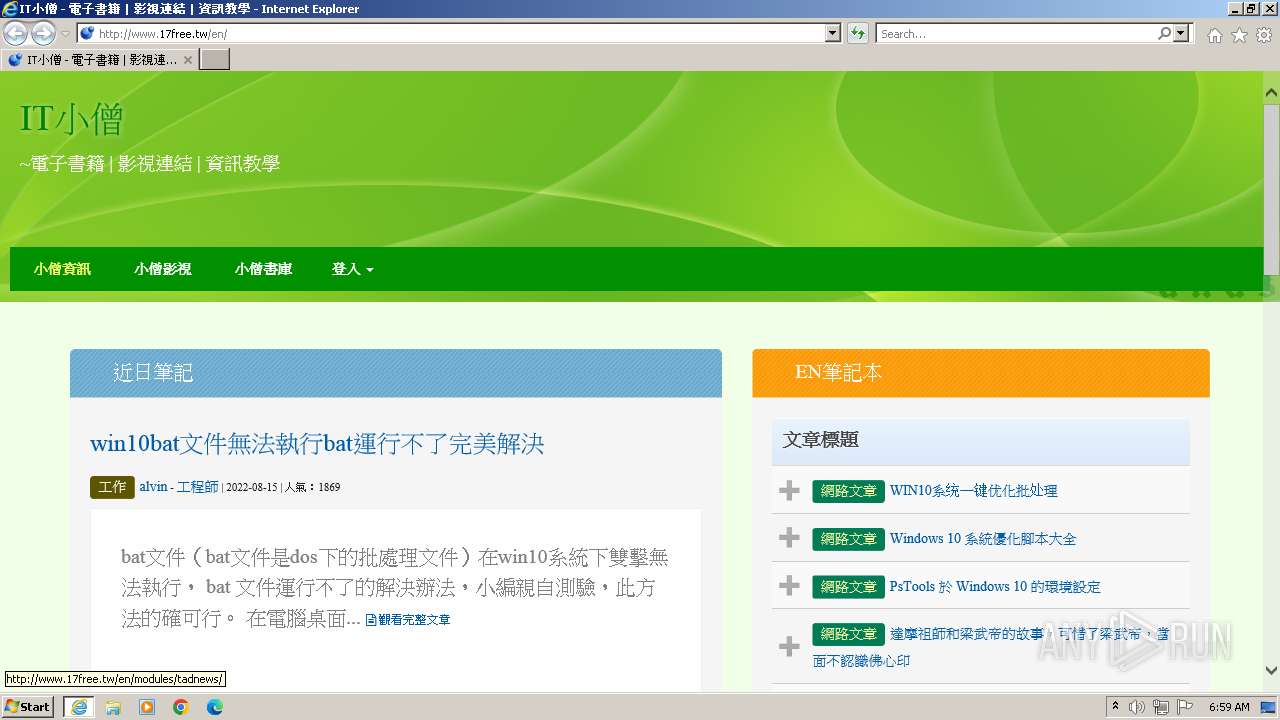Image resolution: width=1280 pixels, height=720 pixels.
Task: Open WIN10系统一键优化批处理 article link
Action: [x=973, y=491]
